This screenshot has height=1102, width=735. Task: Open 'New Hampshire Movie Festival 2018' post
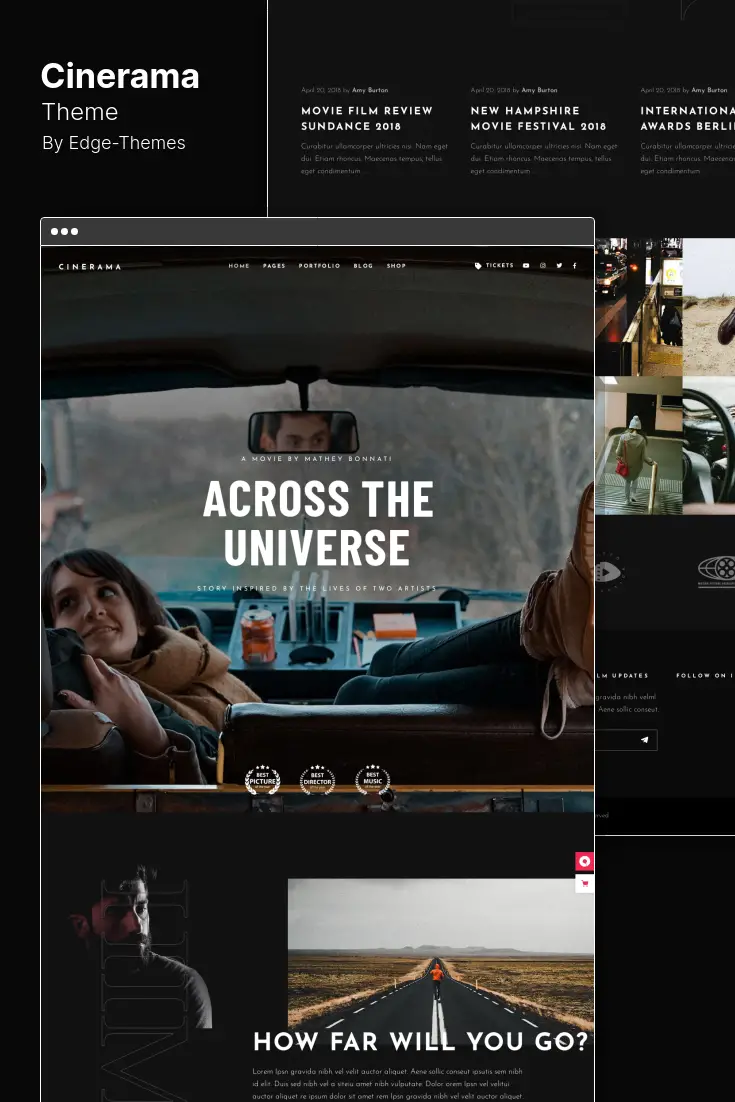538,118
